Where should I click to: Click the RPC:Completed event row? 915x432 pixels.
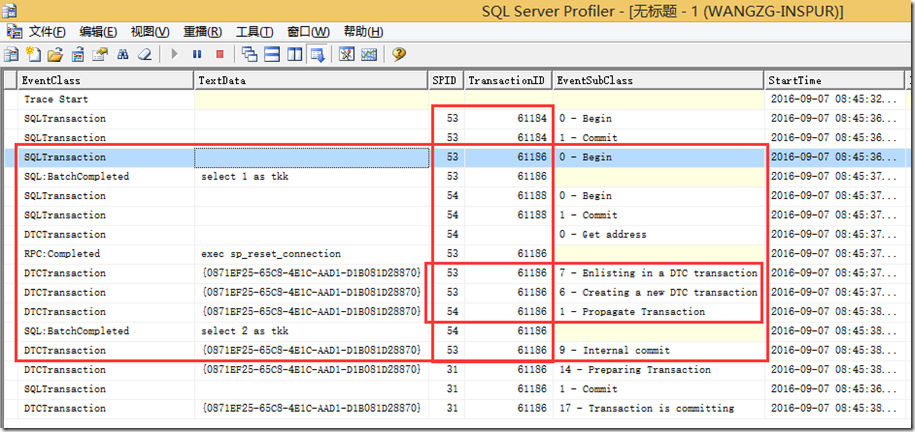[x=457, y=254]
